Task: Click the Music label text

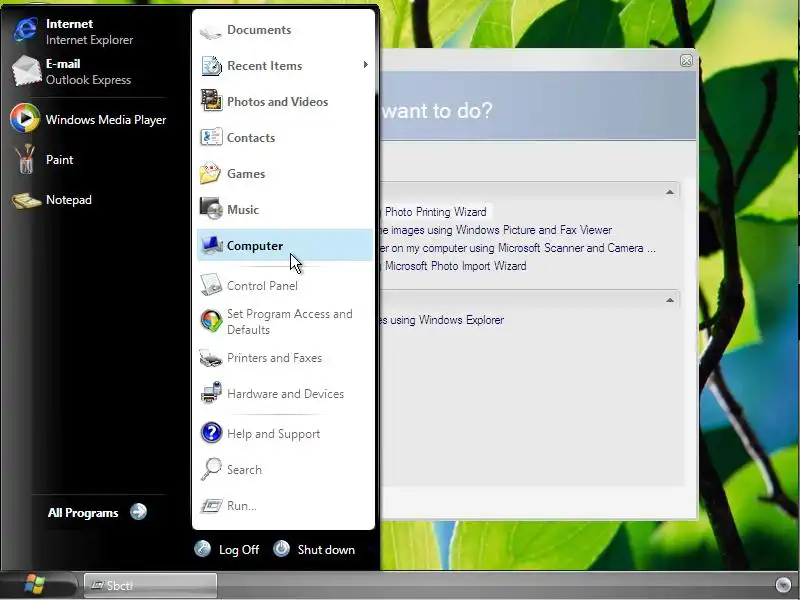Action: (243, 210)
